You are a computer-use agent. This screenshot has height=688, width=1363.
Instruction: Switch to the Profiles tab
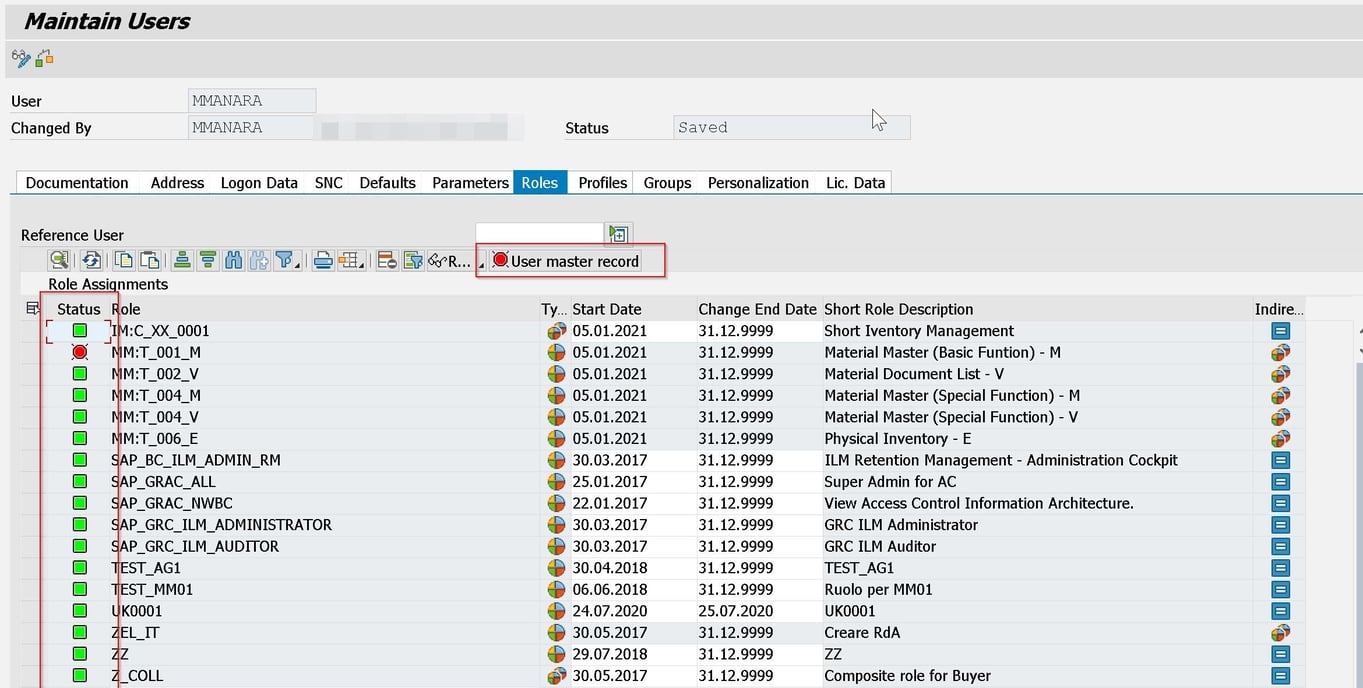(601, 182)
